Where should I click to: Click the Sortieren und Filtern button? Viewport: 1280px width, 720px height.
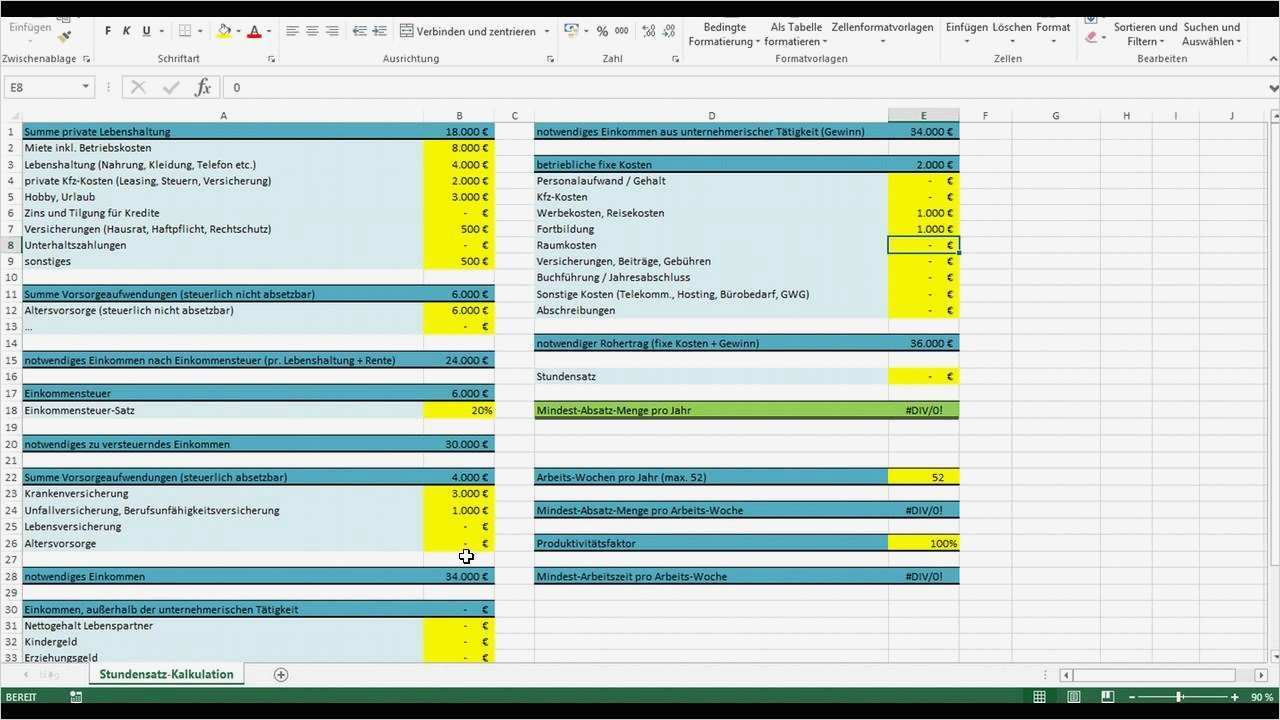coord(1145,34)
